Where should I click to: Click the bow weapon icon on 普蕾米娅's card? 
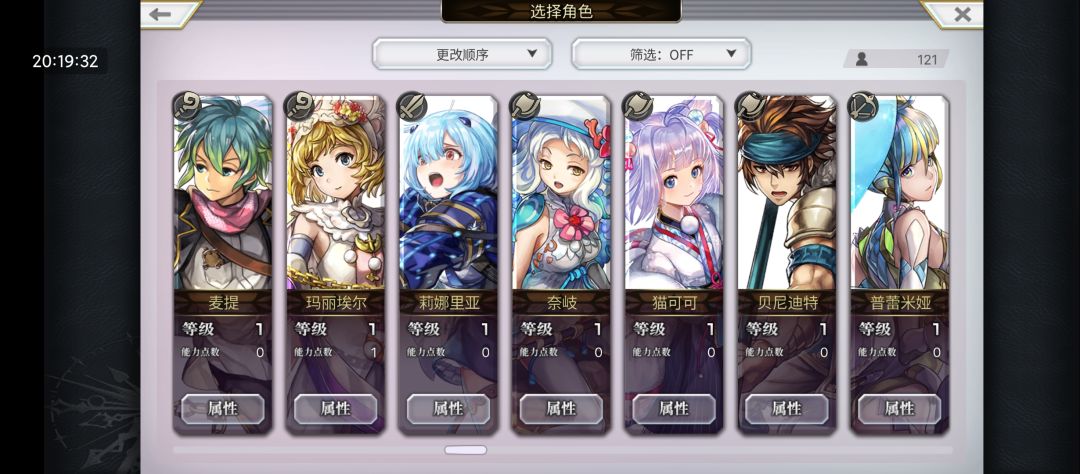864,107
